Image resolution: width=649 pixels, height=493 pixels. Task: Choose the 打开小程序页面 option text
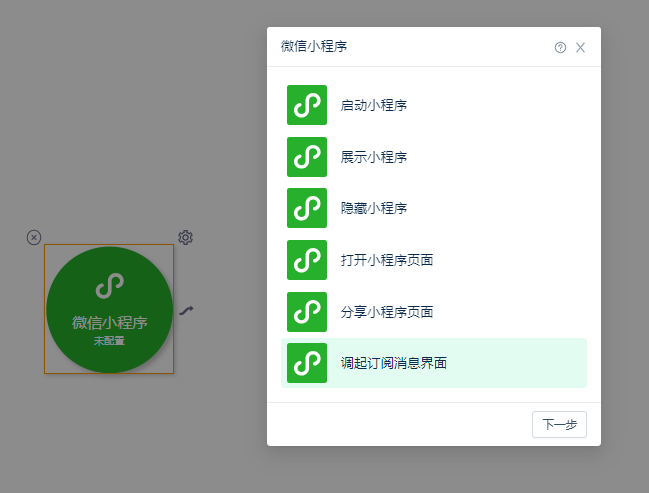point(387,260)
